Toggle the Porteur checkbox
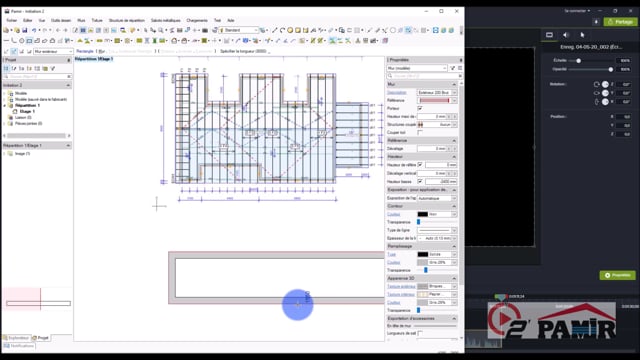This screenshot has height=360, width=640. pos(420,108)
